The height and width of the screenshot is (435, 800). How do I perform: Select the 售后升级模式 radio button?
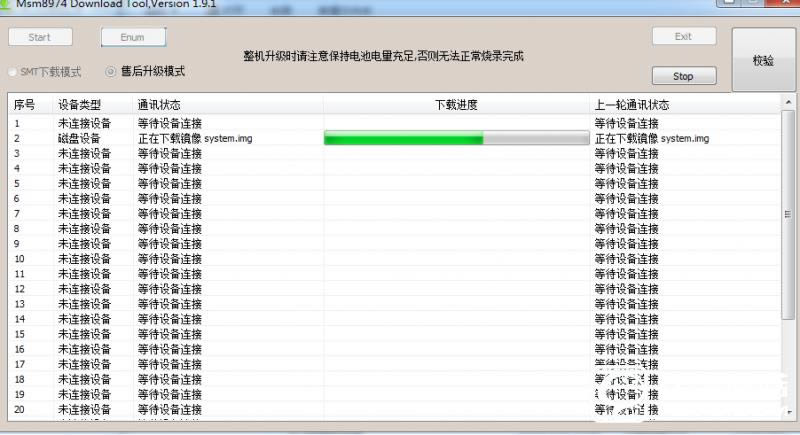click(110, 72)
